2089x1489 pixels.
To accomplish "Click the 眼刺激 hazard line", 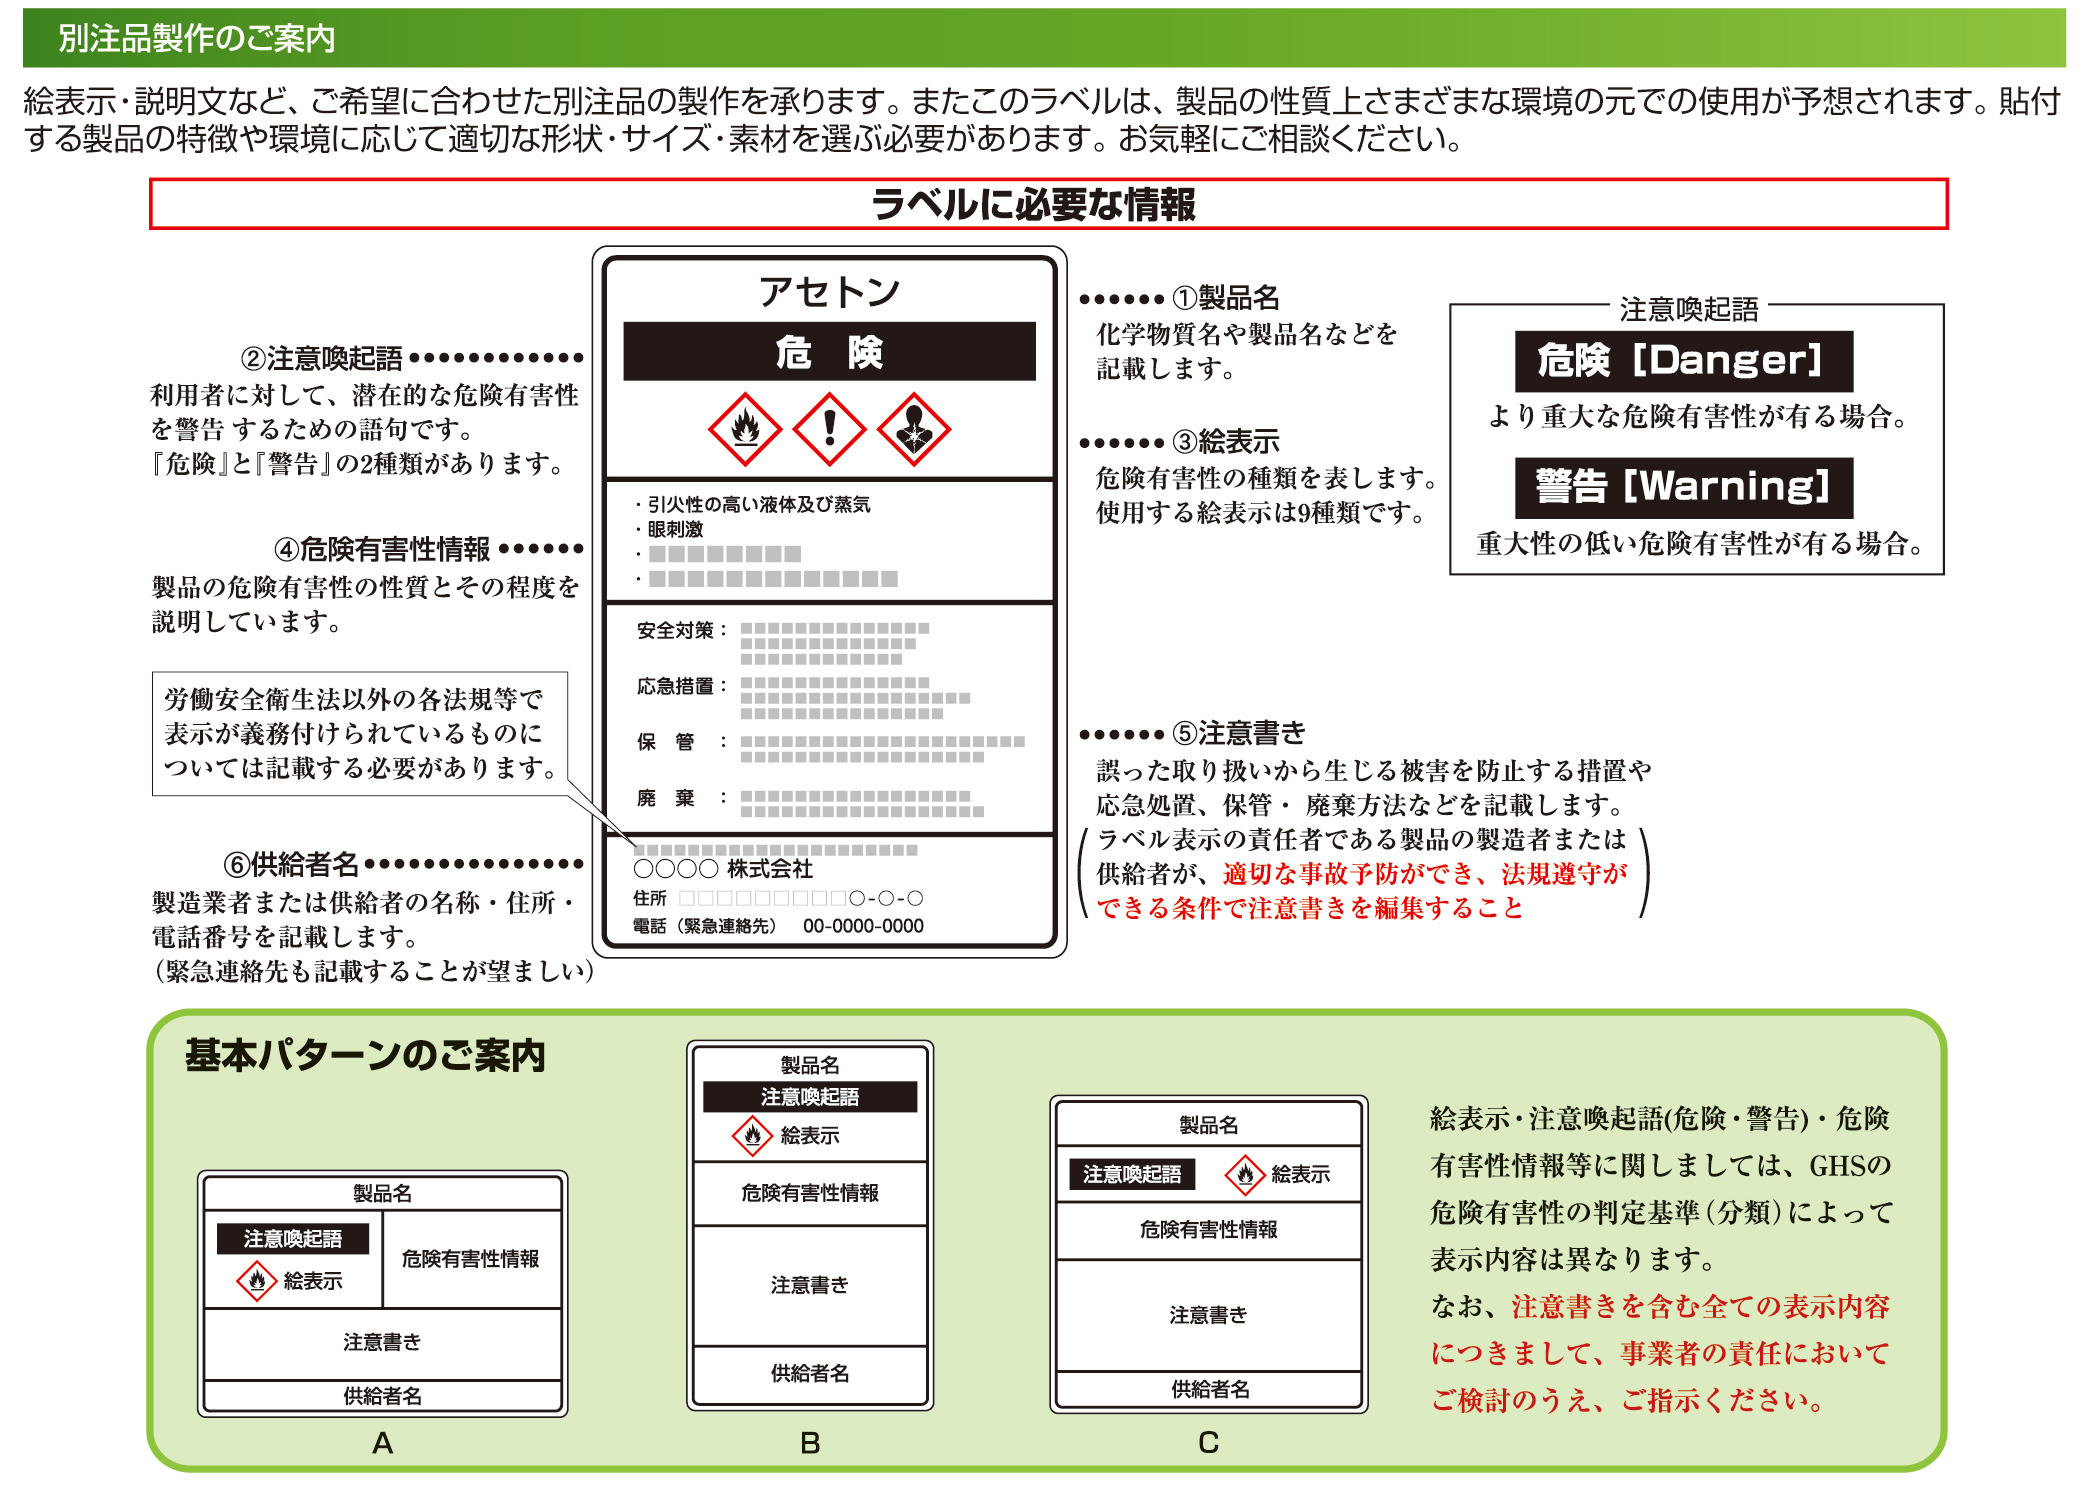I will [669, 529].
